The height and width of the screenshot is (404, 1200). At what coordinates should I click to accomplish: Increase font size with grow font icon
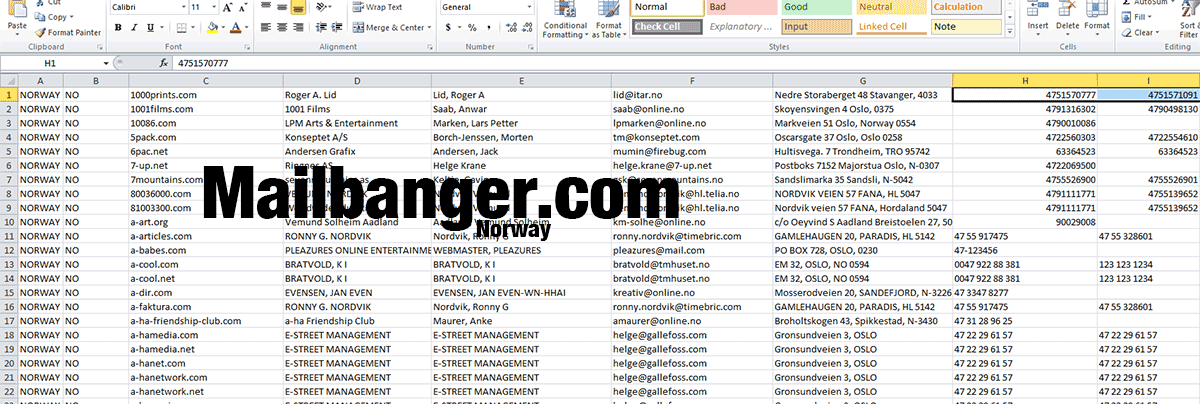[228, 7]
